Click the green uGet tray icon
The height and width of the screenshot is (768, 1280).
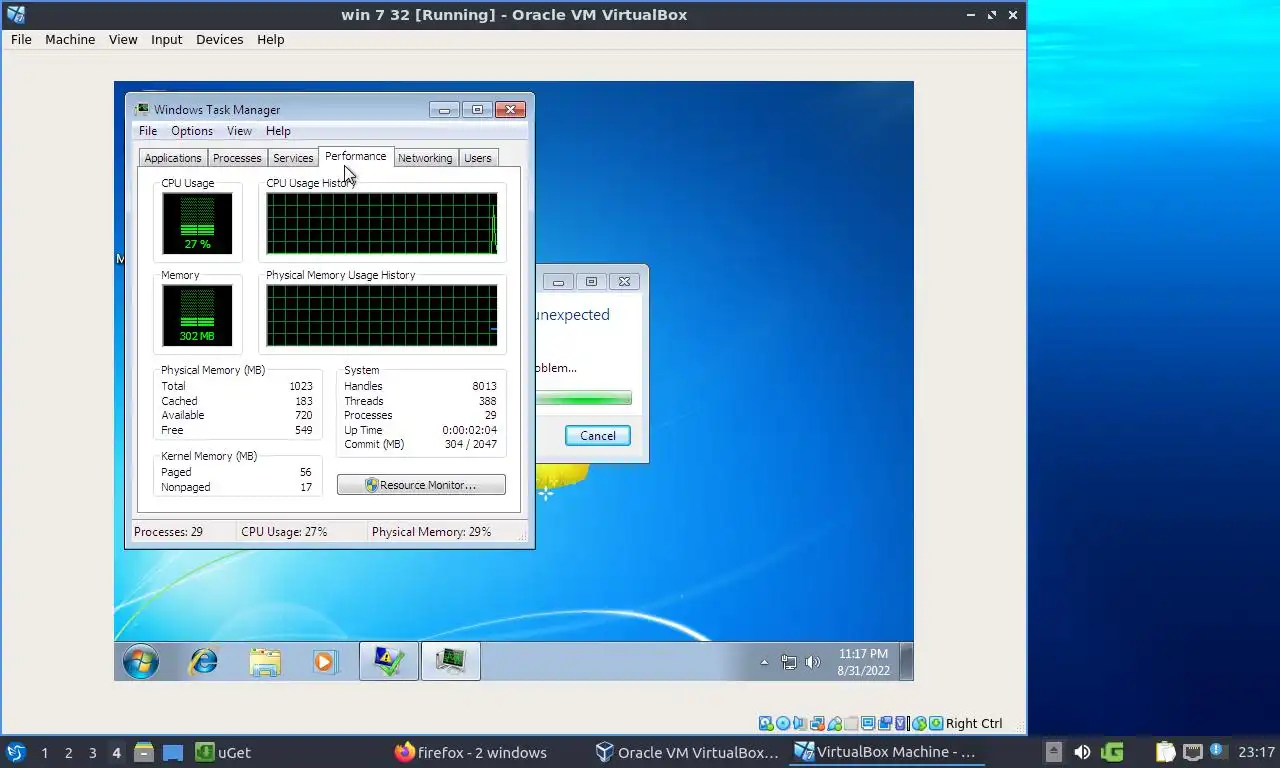[x=1112, y=752]
